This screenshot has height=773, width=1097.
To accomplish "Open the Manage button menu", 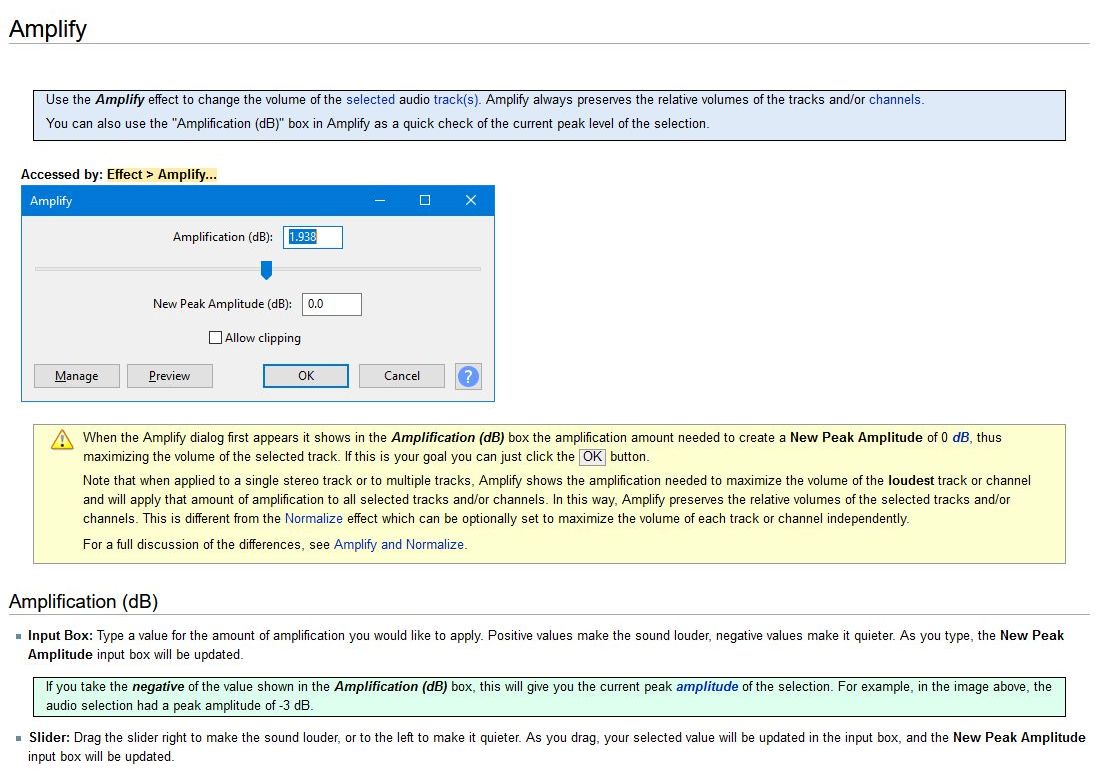I will click(77, 376).
